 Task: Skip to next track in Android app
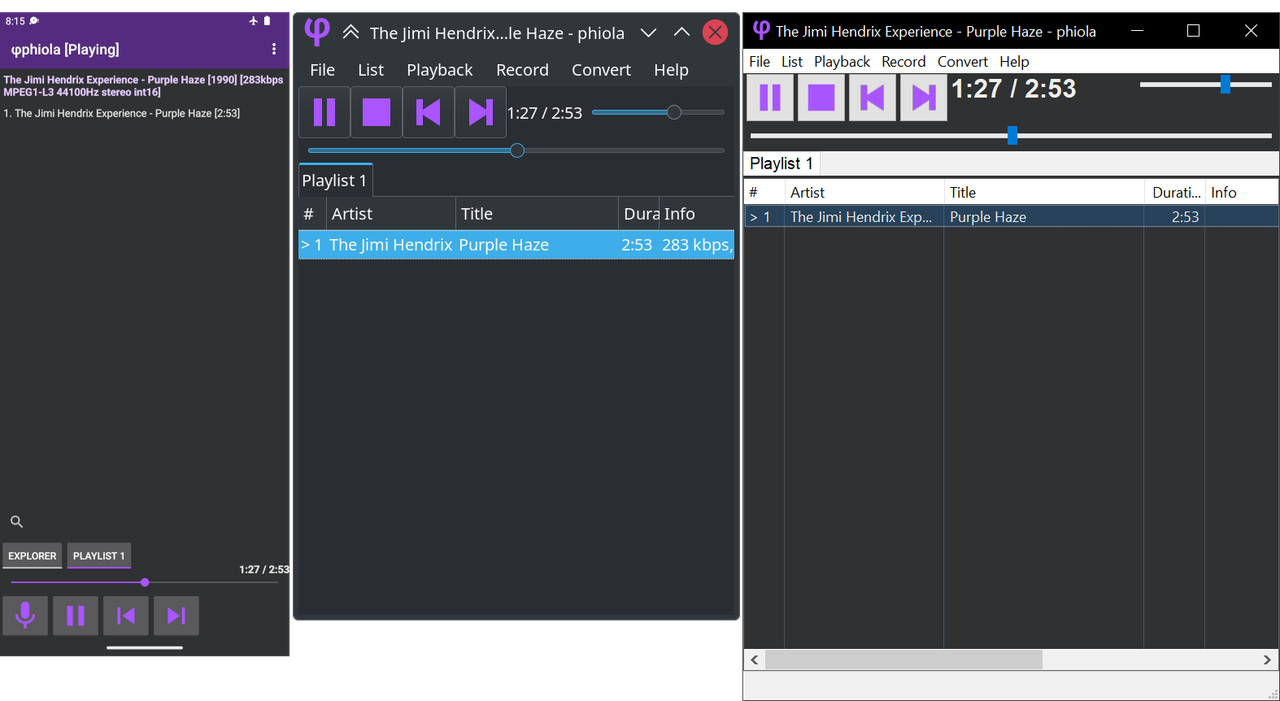click(x=176, y=616)
